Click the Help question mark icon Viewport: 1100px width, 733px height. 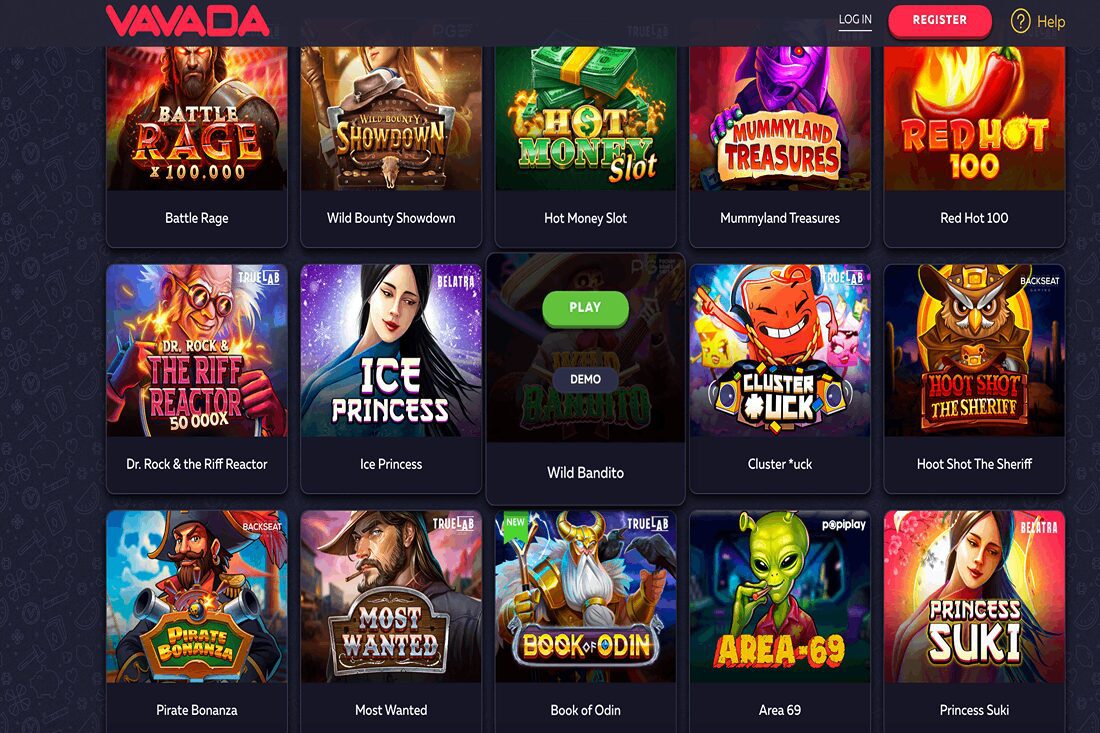click(1020, 22)
